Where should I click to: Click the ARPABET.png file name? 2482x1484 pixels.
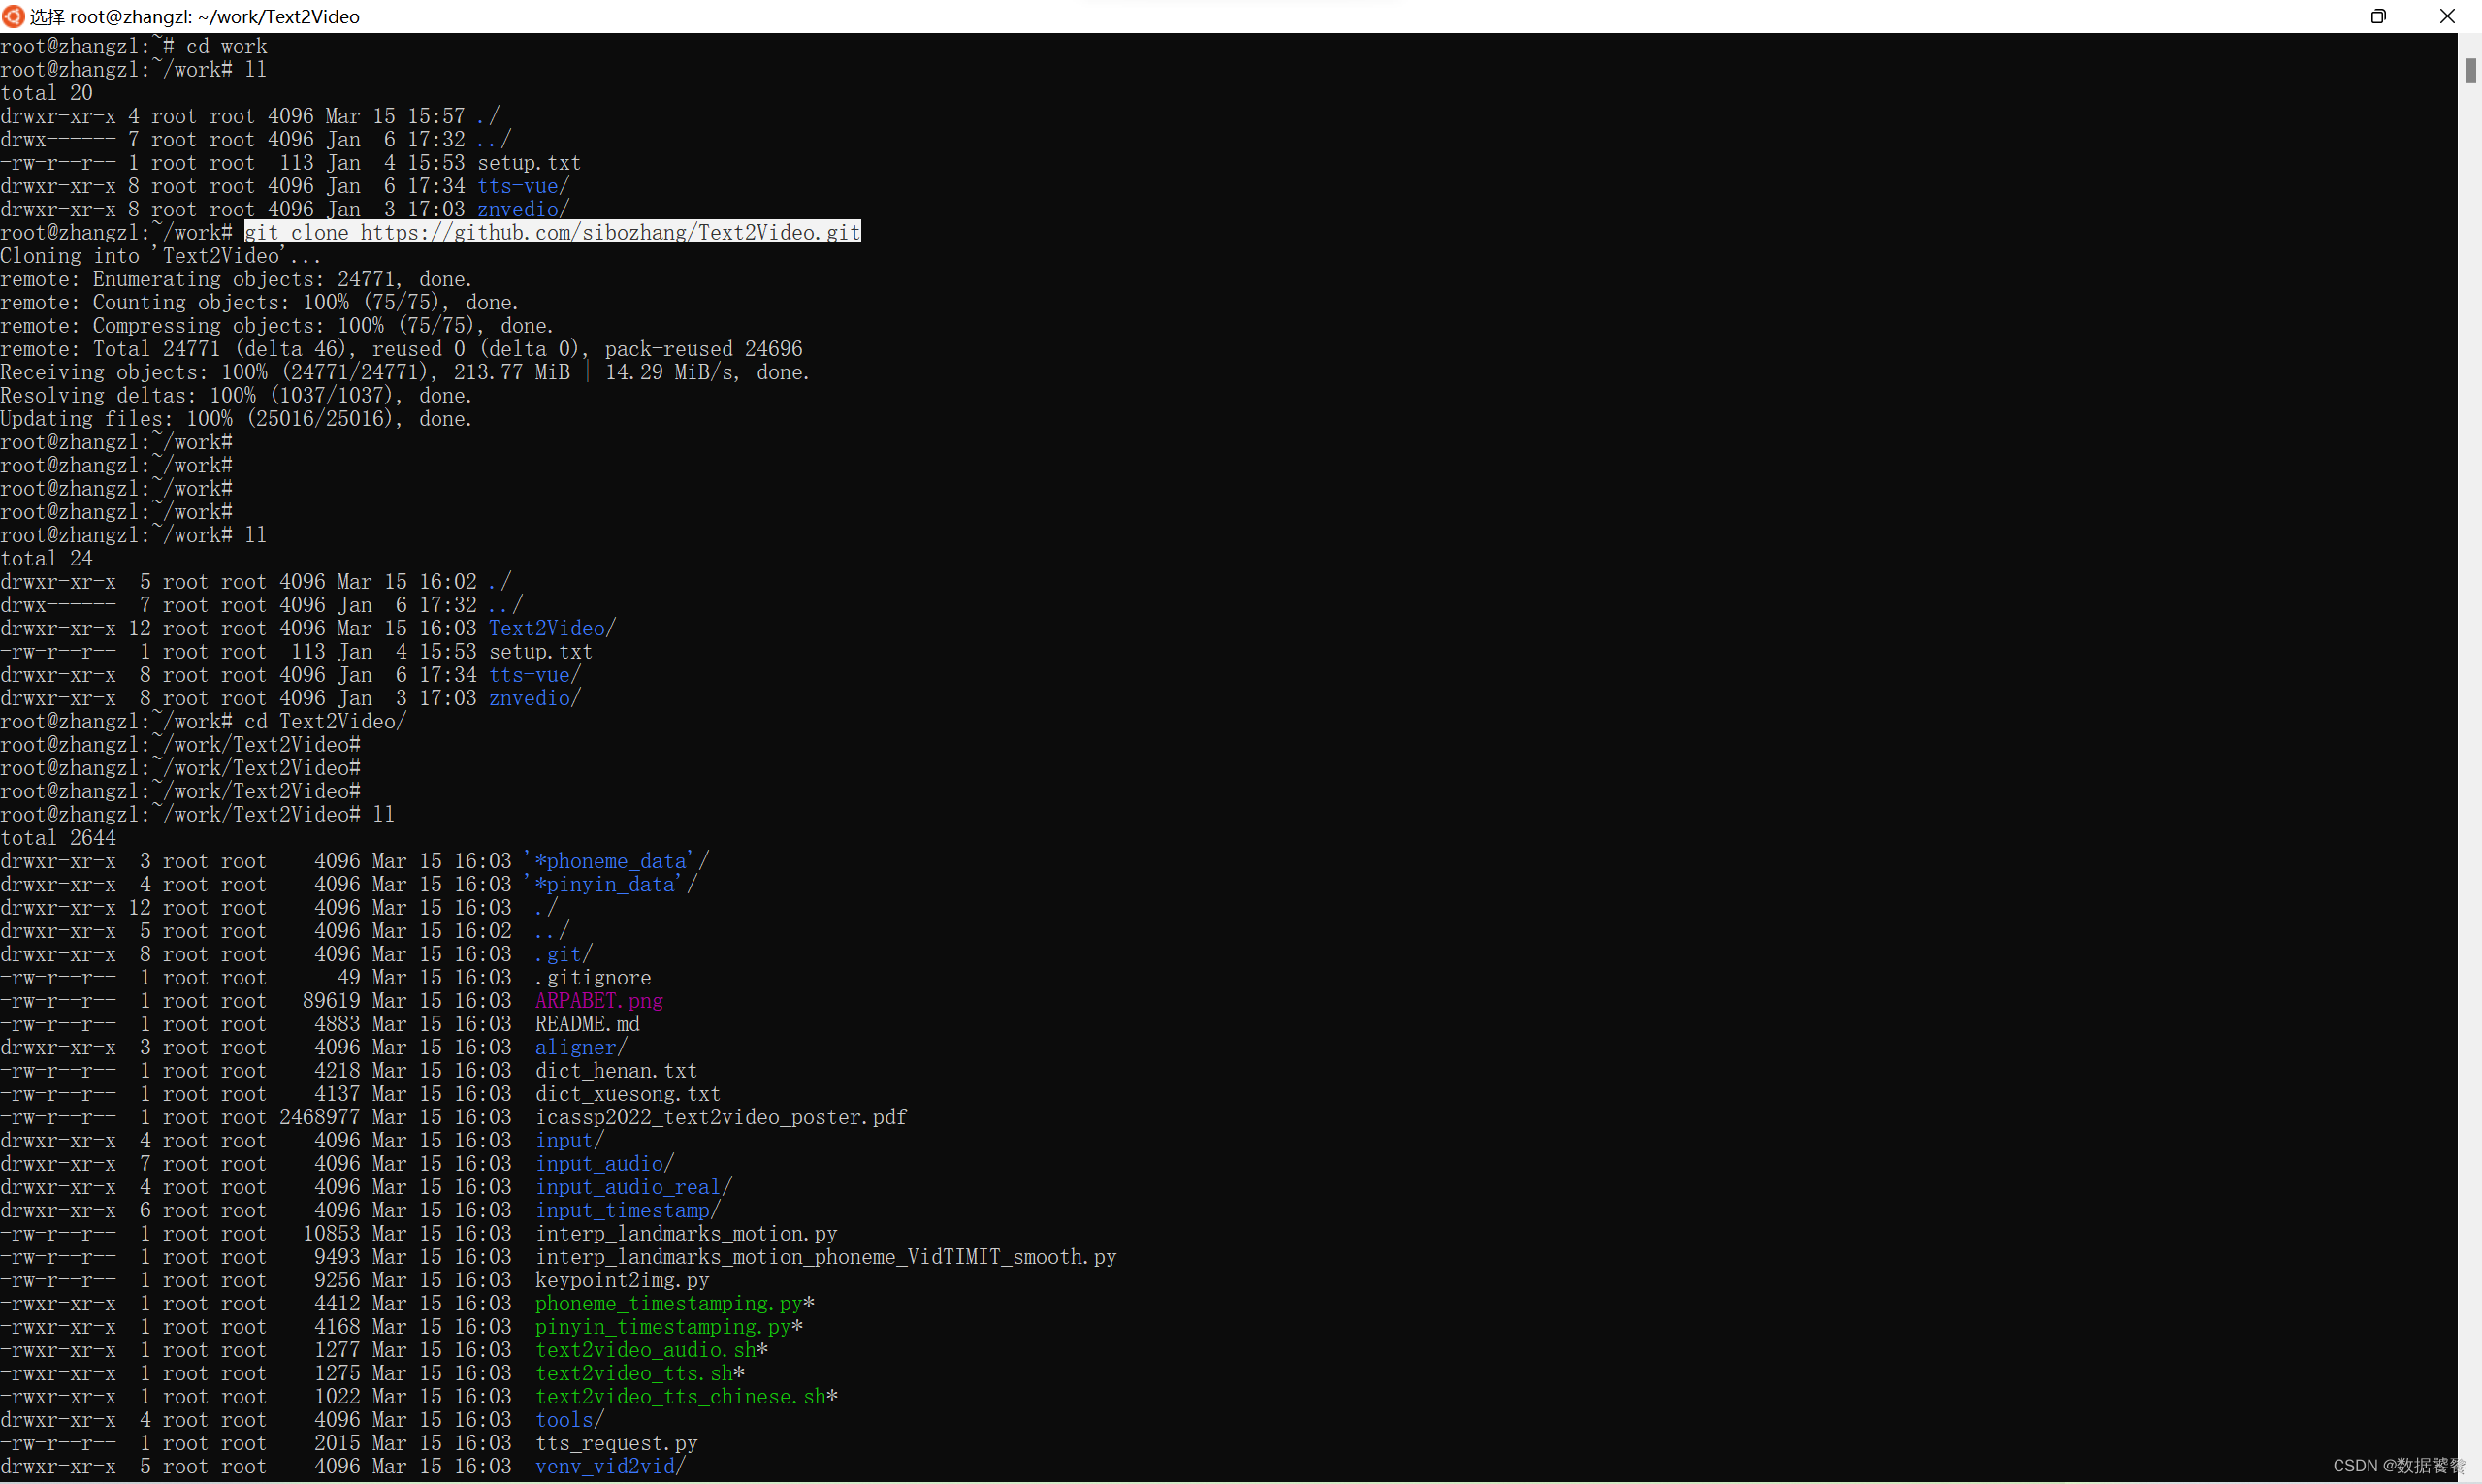[598, 1000]
